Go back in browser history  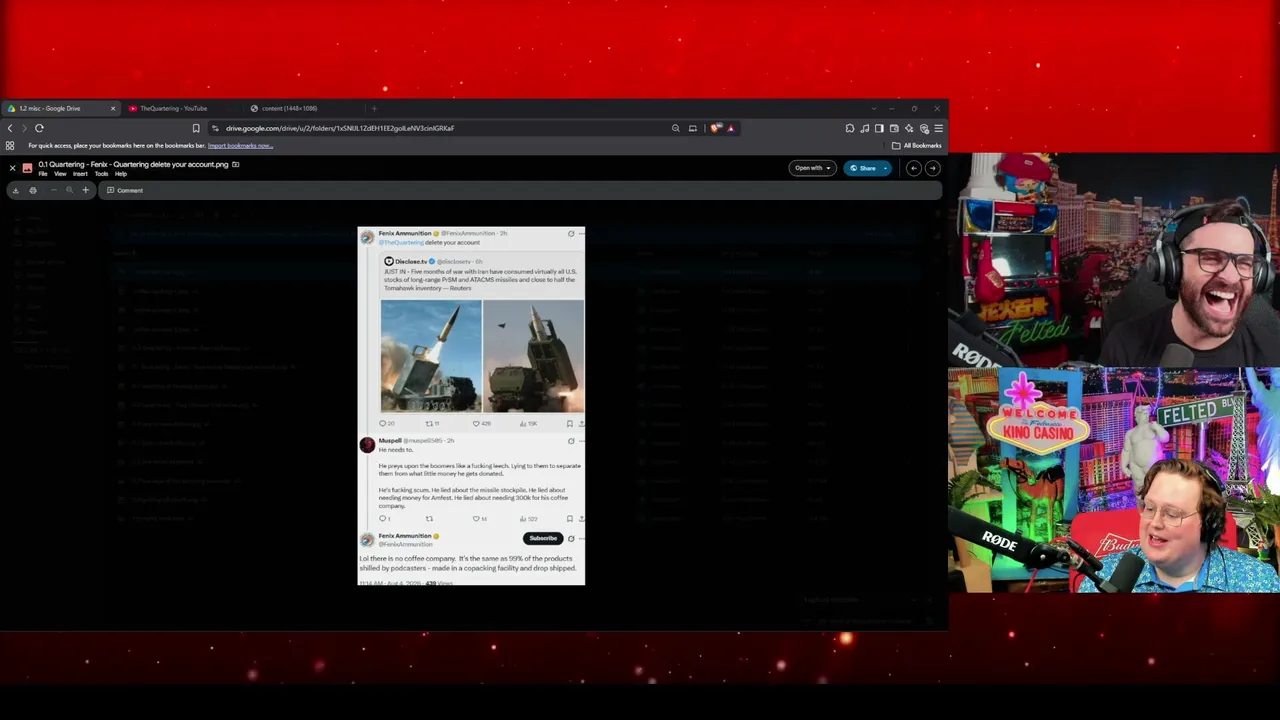[10, 128]
